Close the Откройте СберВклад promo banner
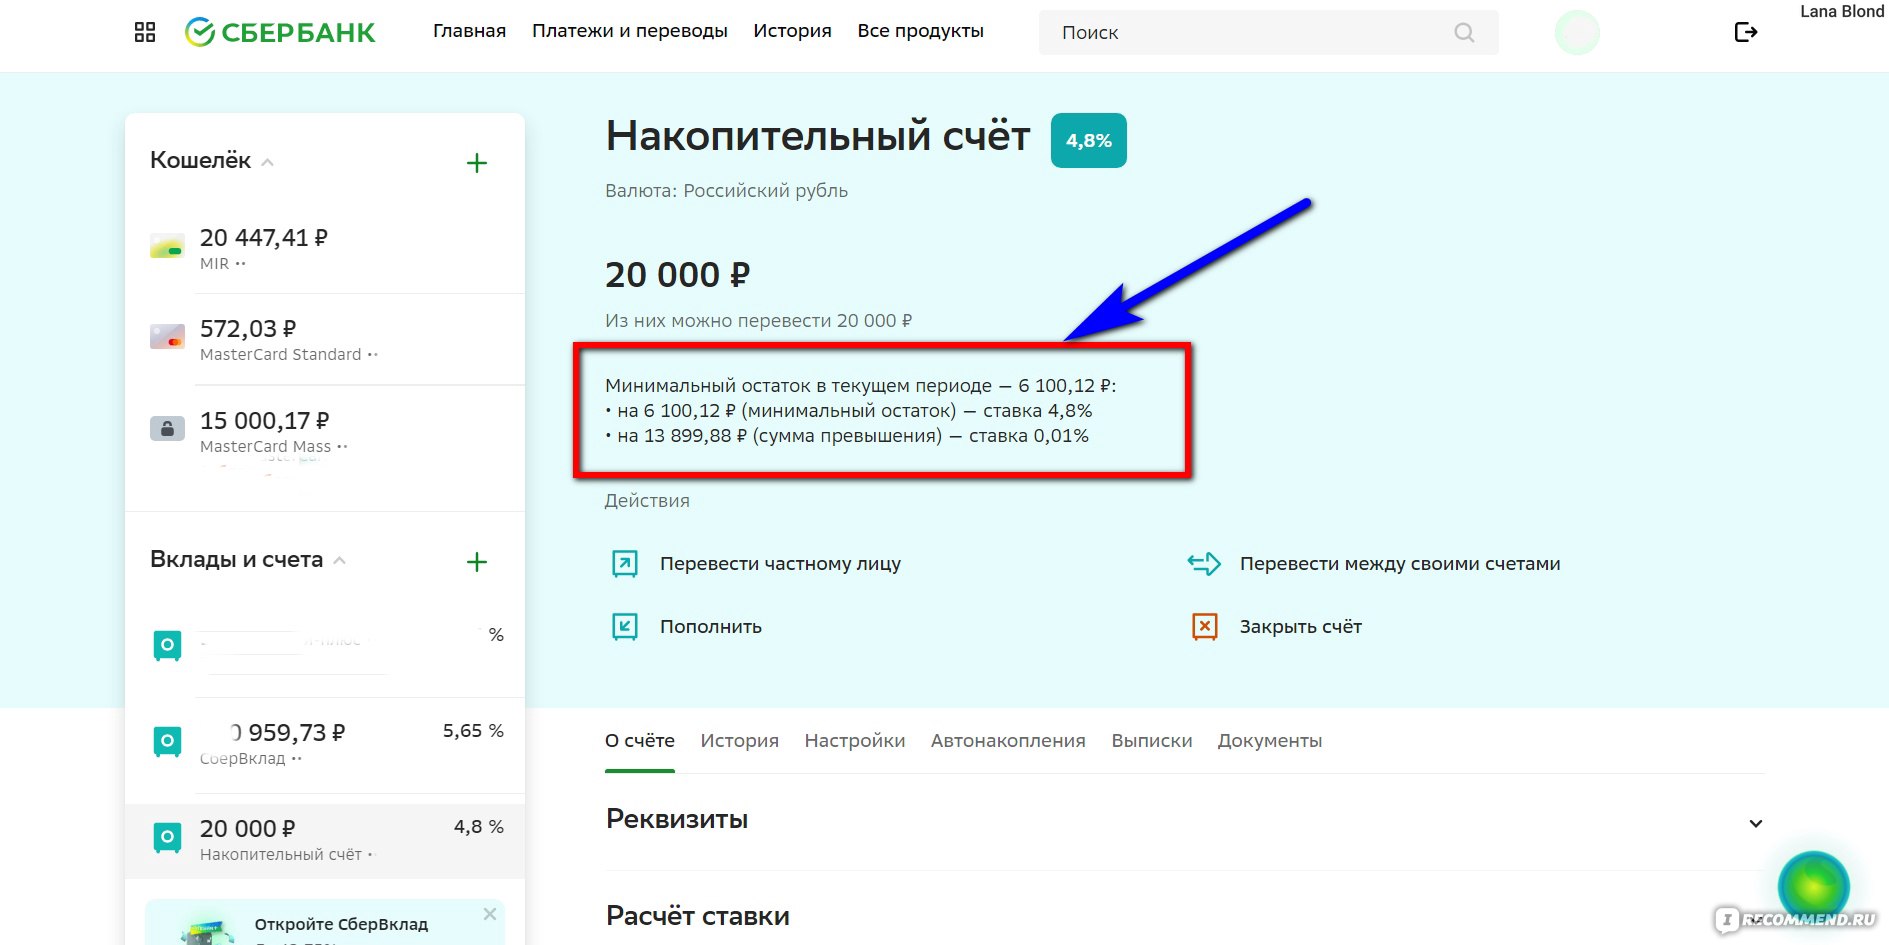 tap(490, 914)
